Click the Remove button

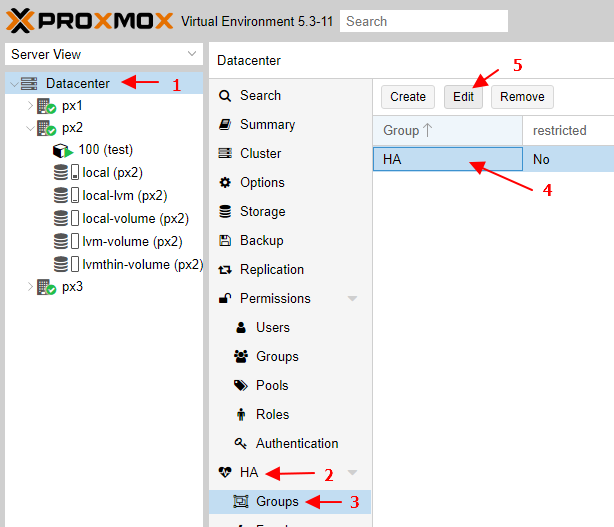coord(522,97)
